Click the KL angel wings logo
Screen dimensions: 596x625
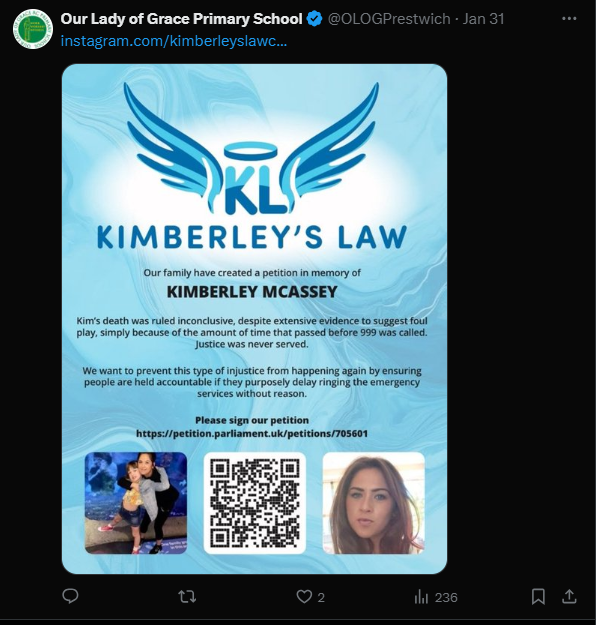pyautogui.click(x=252, y=148)
